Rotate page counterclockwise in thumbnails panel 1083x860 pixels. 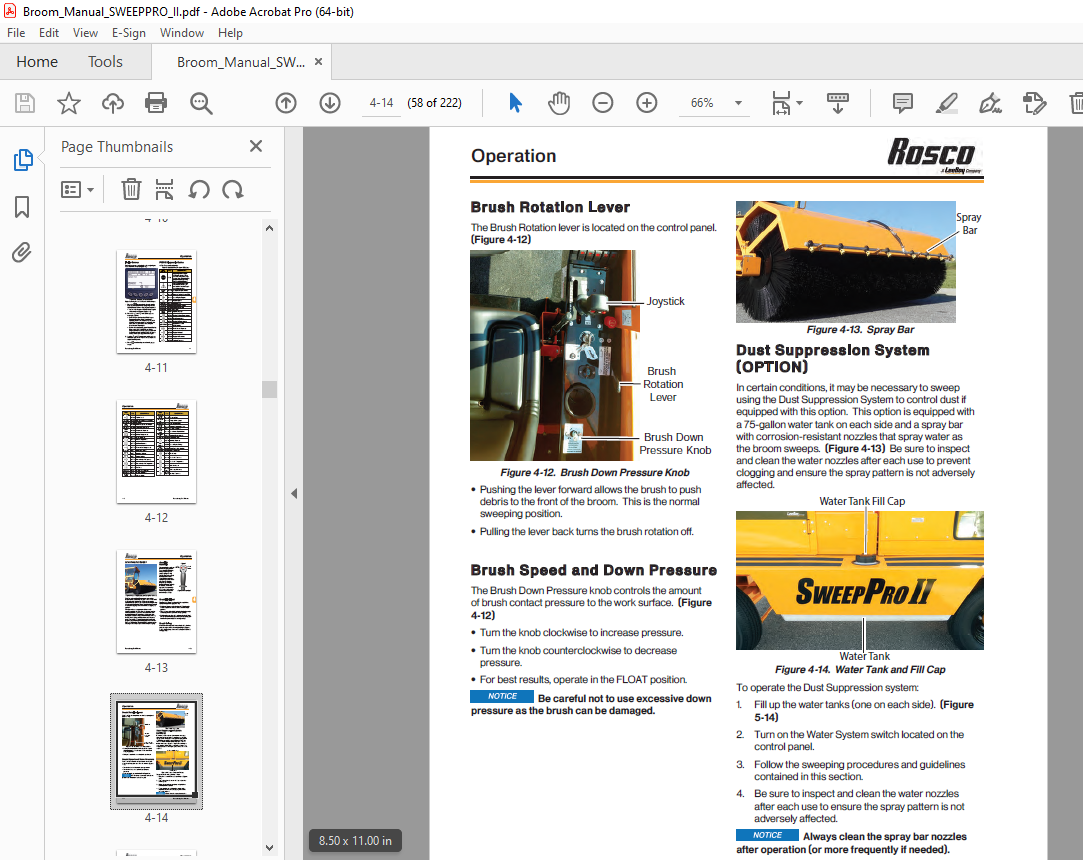pyautogui.click(x=199, y=189)
